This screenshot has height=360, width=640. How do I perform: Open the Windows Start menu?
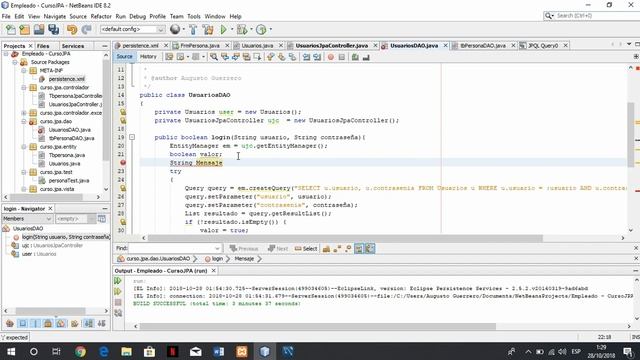pos(11,351)
